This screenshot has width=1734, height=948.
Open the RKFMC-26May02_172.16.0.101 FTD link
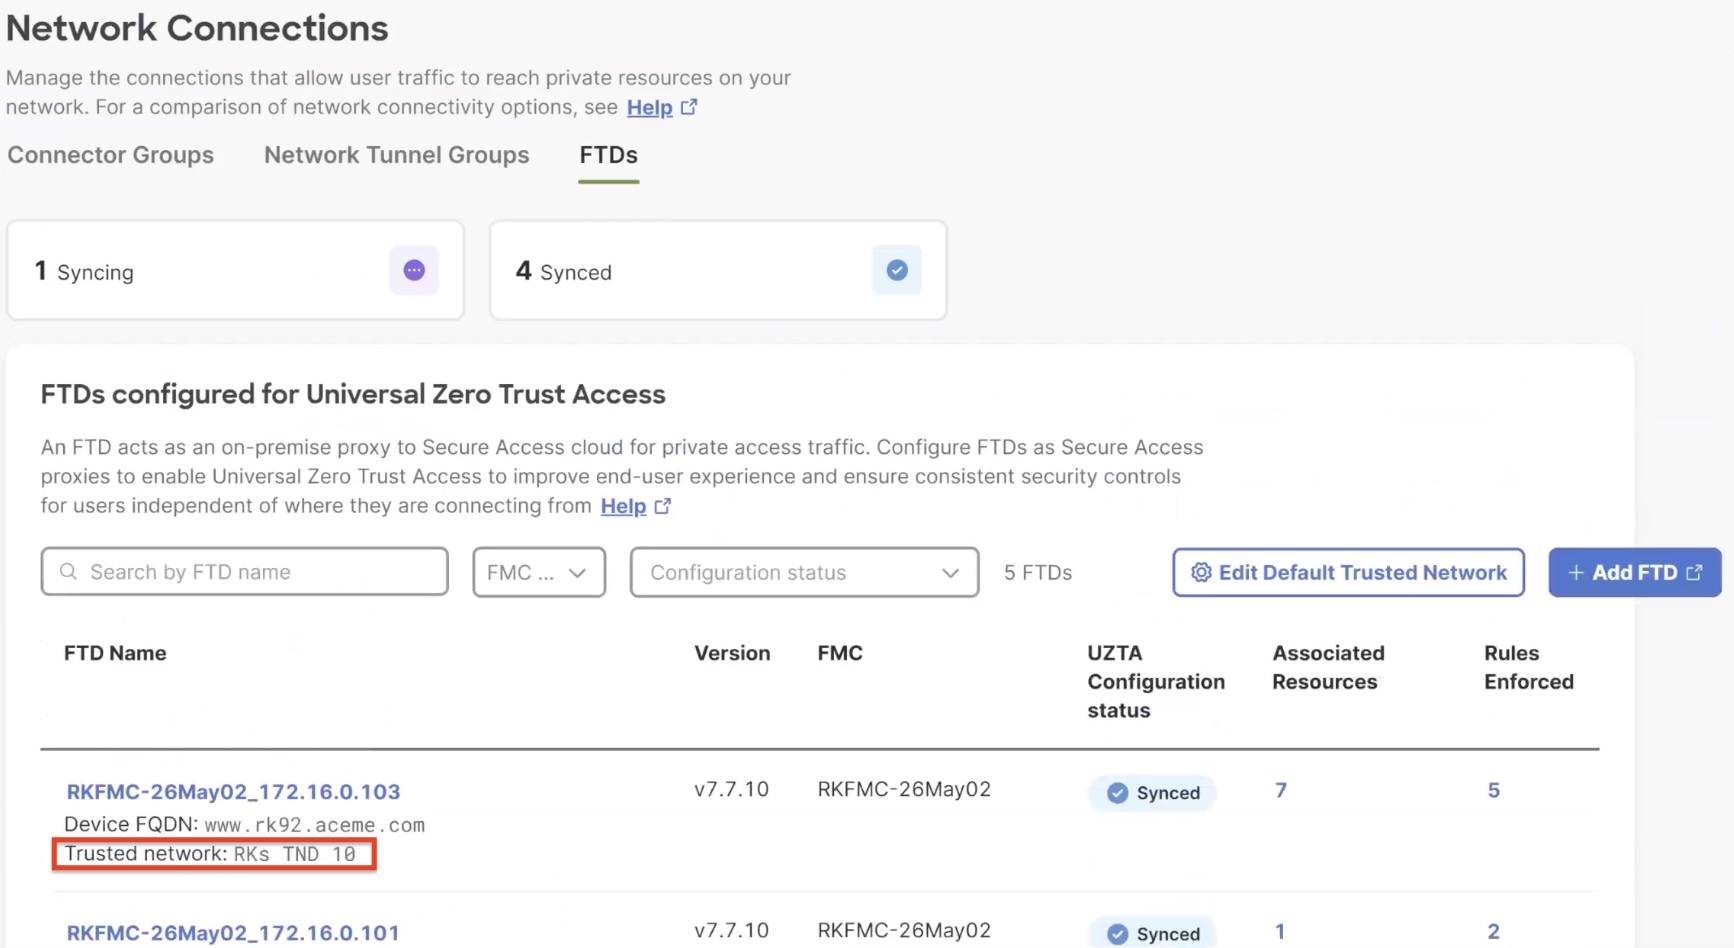click(x=233, y=932)
